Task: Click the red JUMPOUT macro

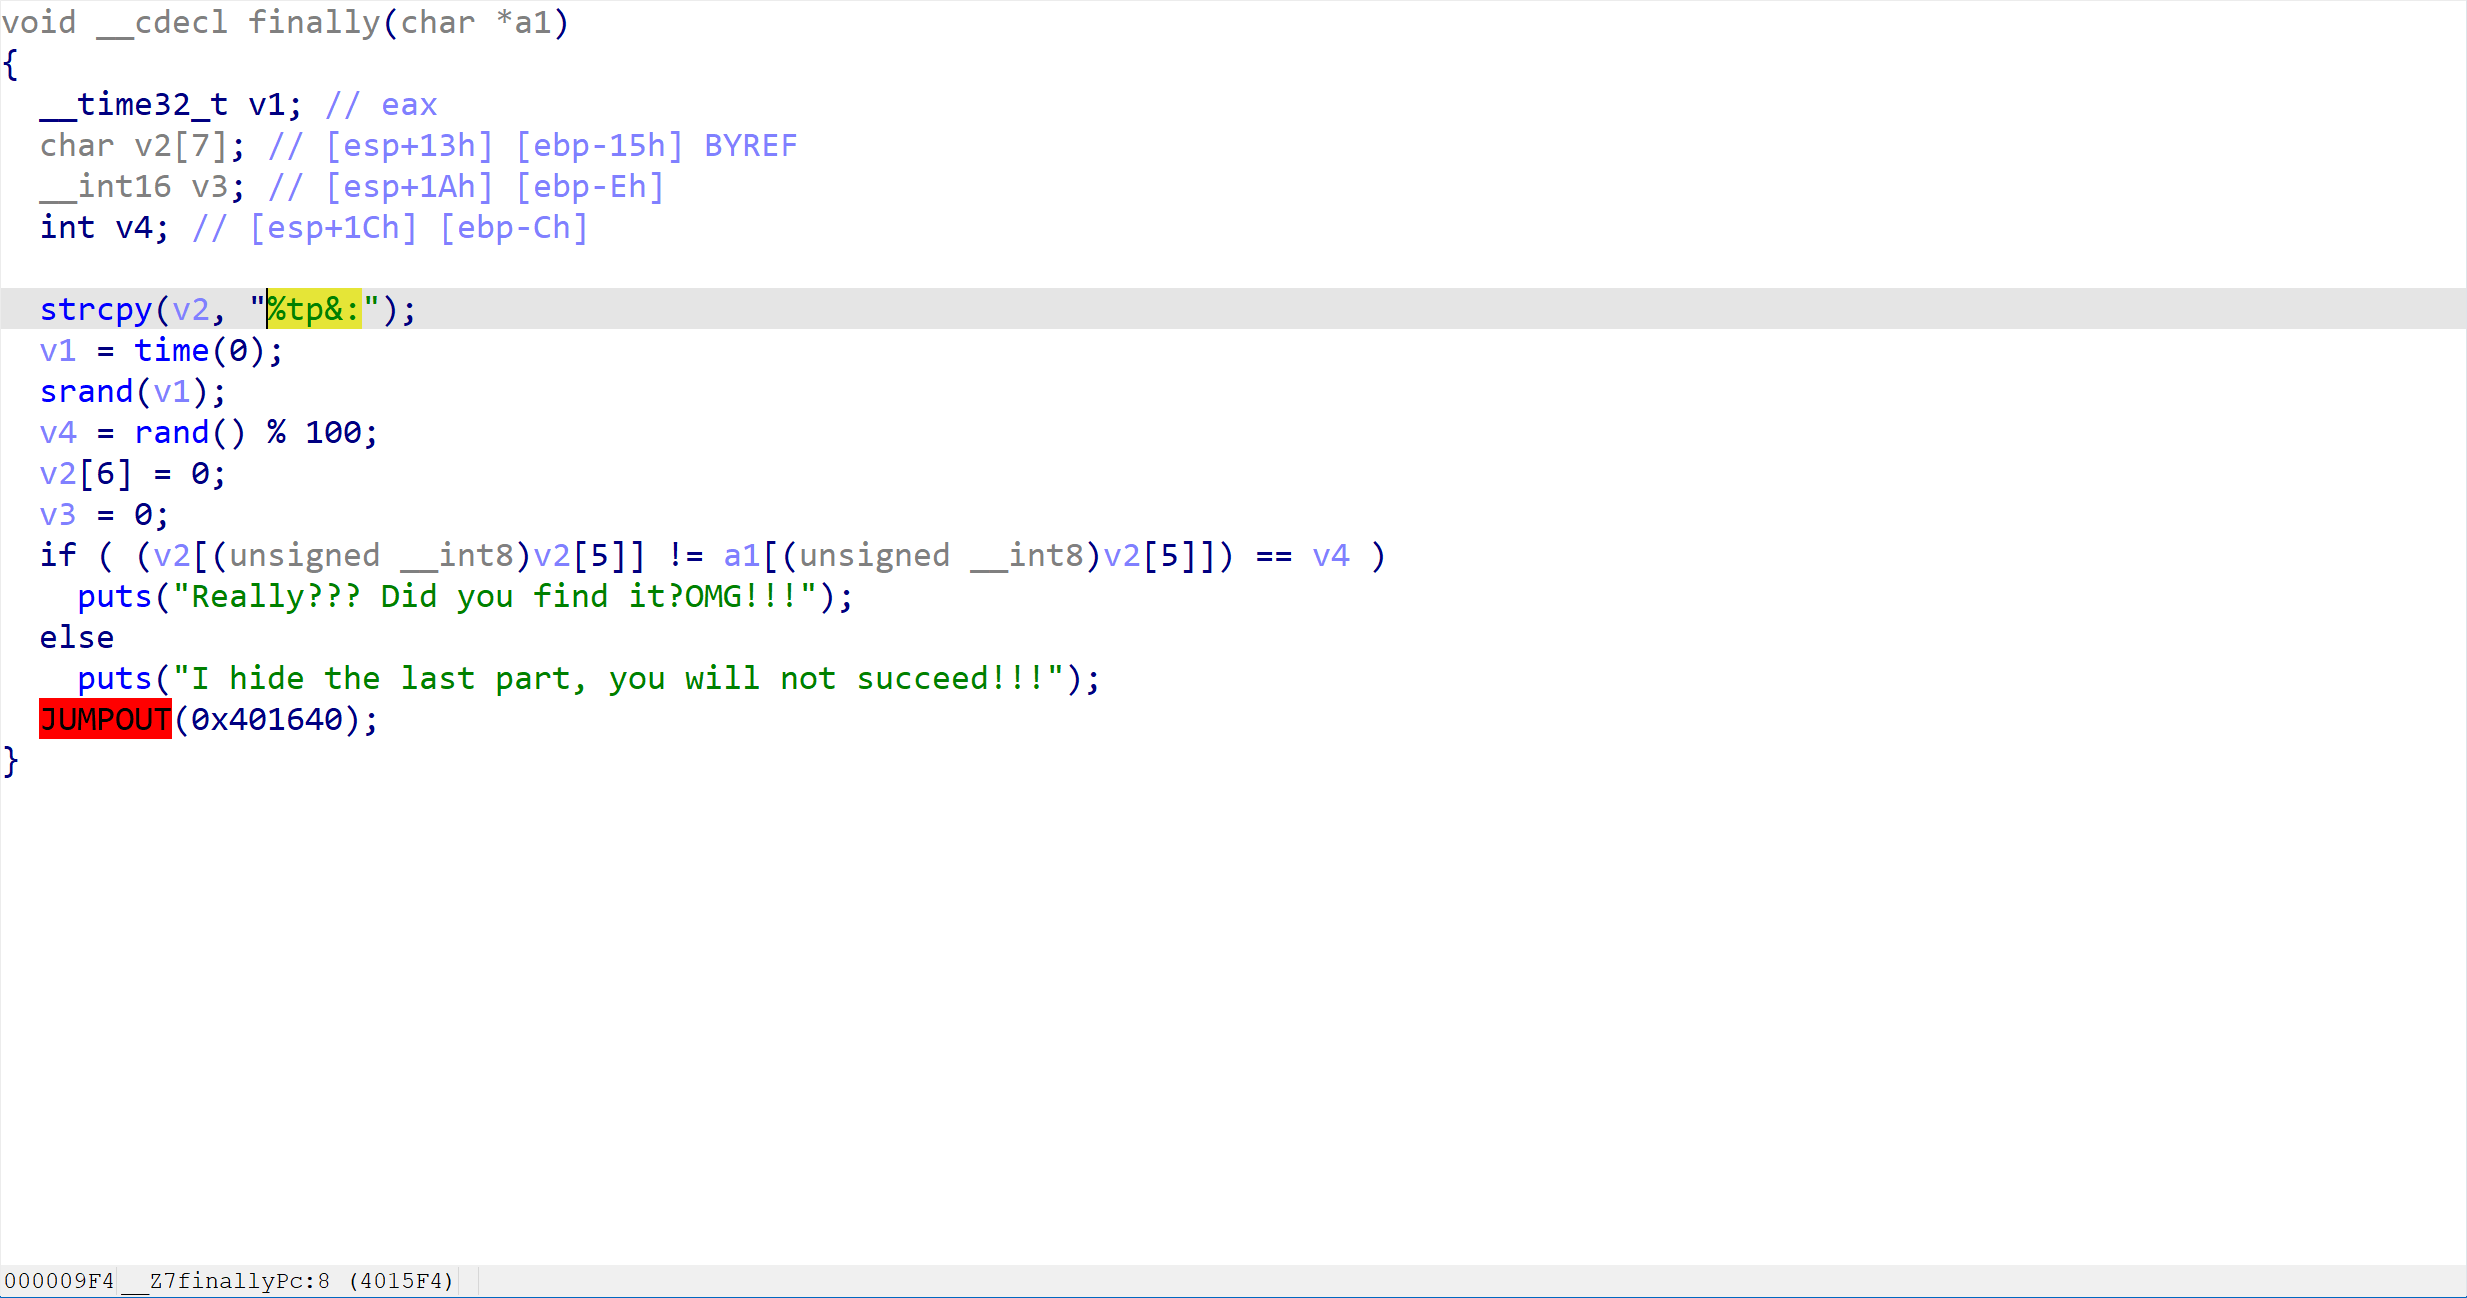Action: click(105, 719)
